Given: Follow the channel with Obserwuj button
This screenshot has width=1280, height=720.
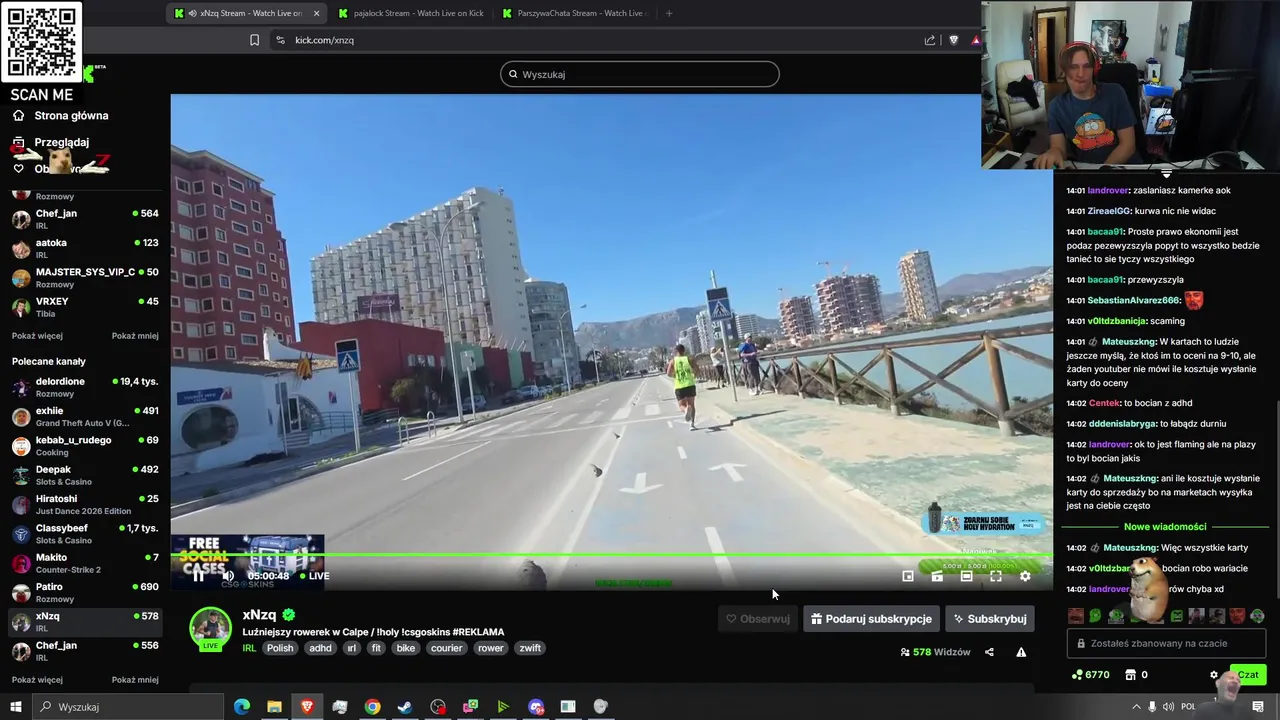Looking at the screenshot, I should [758, 619].
